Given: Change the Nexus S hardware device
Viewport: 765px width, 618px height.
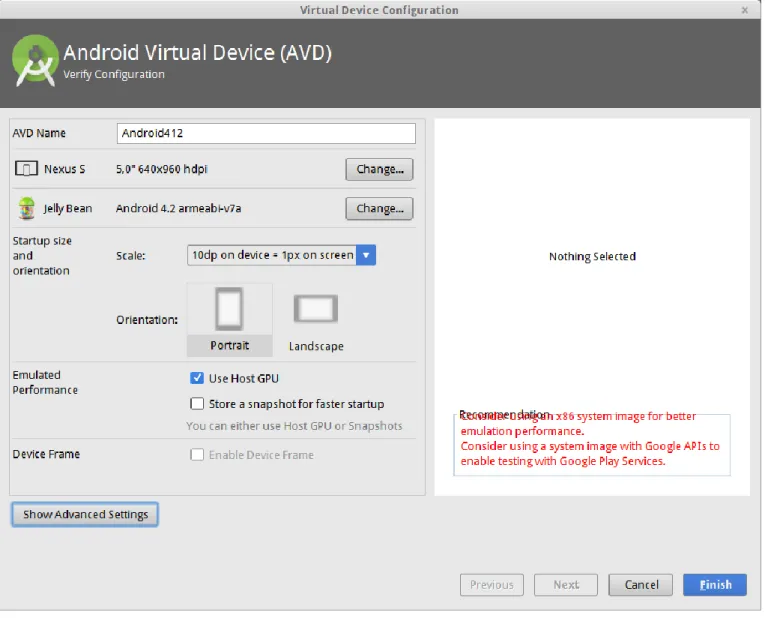Looking at the screenshot, I should (379, 169).
